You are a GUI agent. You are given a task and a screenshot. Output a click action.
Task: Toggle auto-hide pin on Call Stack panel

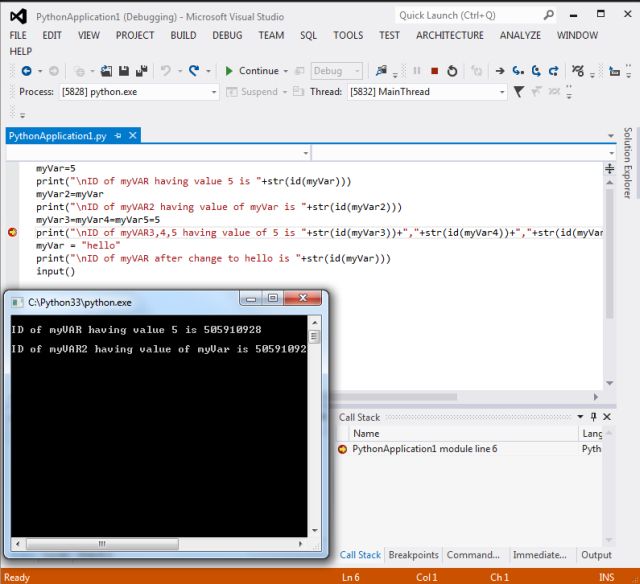593,416
